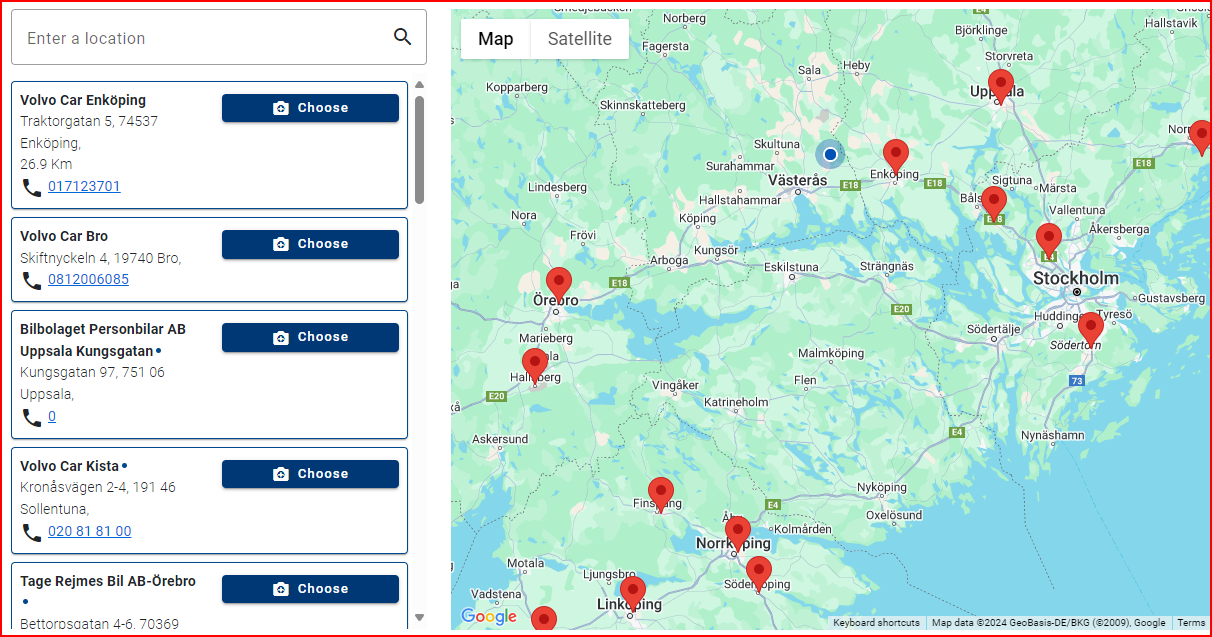Image resolution: width=1212 pixels, height=637 pixels.
Task: Call phone number 0812006085
Action: pos(88,279)
